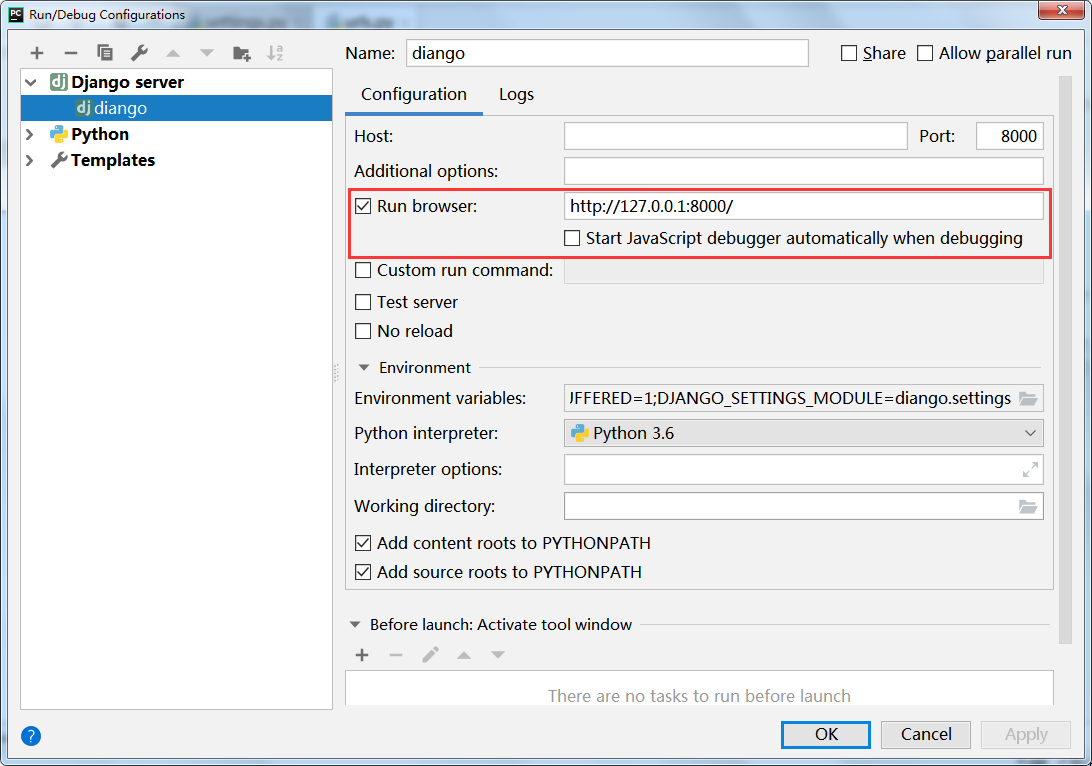
Task: Add a new configuration with plus icon
Action: point(37,53)
